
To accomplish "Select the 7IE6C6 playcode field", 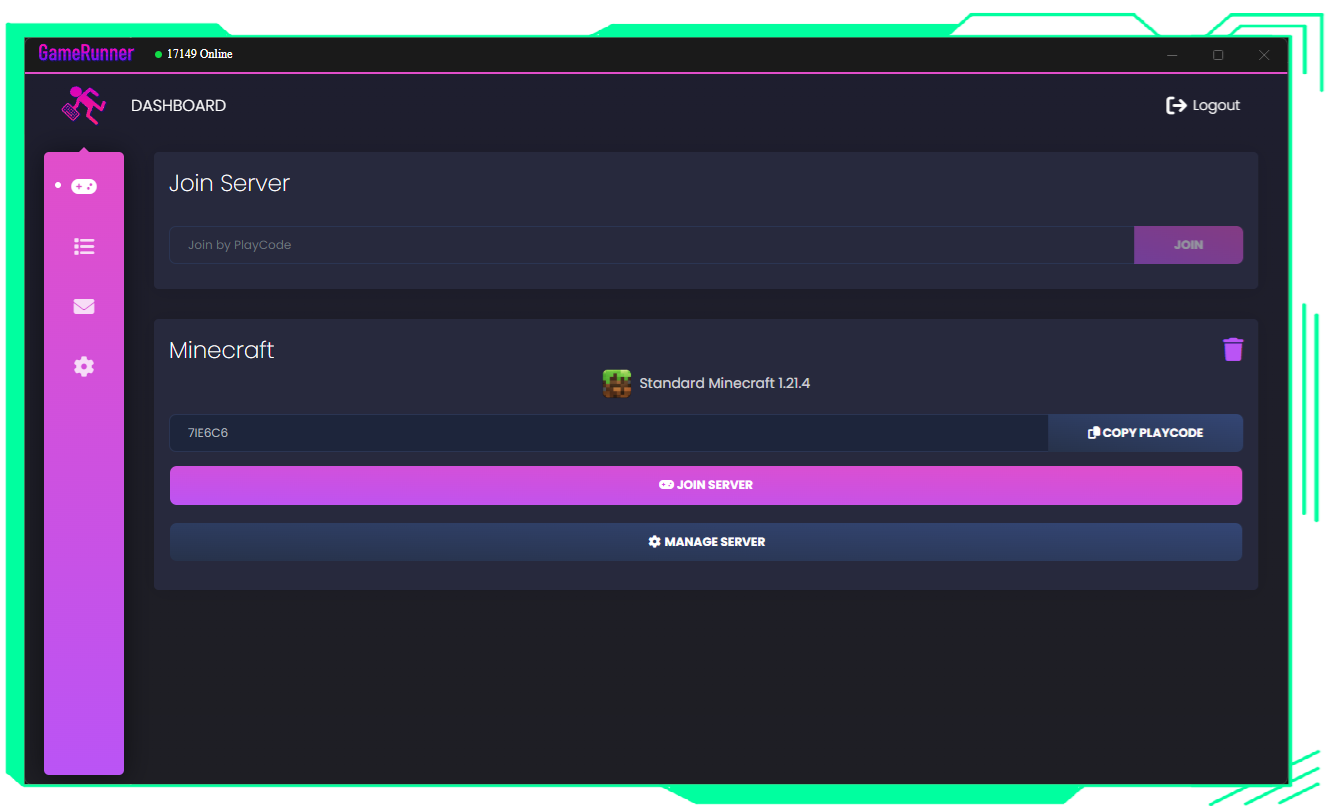I will pyautogui.click(x=607, y=432).
